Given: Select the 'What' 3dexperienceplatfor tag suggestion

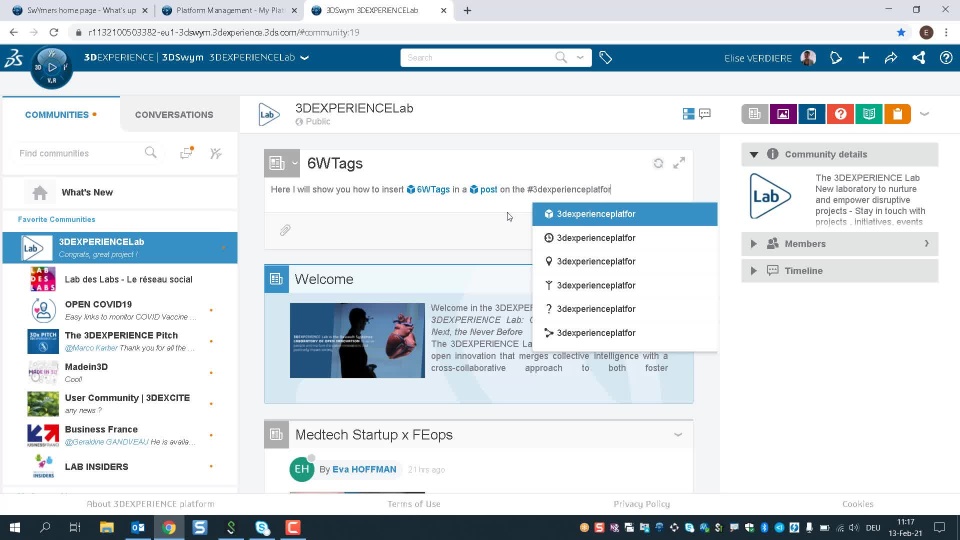Looking at the screenshot, I should coord(624,214).
